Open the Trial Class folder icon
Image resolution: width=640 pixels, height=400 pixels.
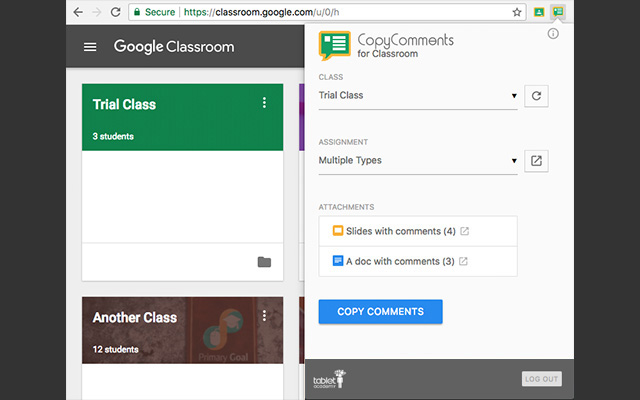(x=264, y=262)
